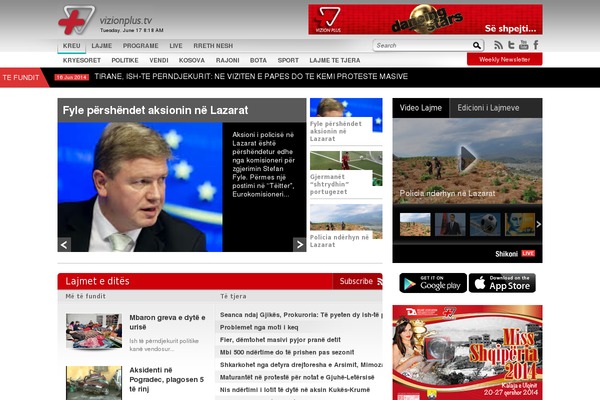Image resolution: width=600 pixels, height=400 pixels.
Task: Go to KOSOVA subsection
Action: 192,60
